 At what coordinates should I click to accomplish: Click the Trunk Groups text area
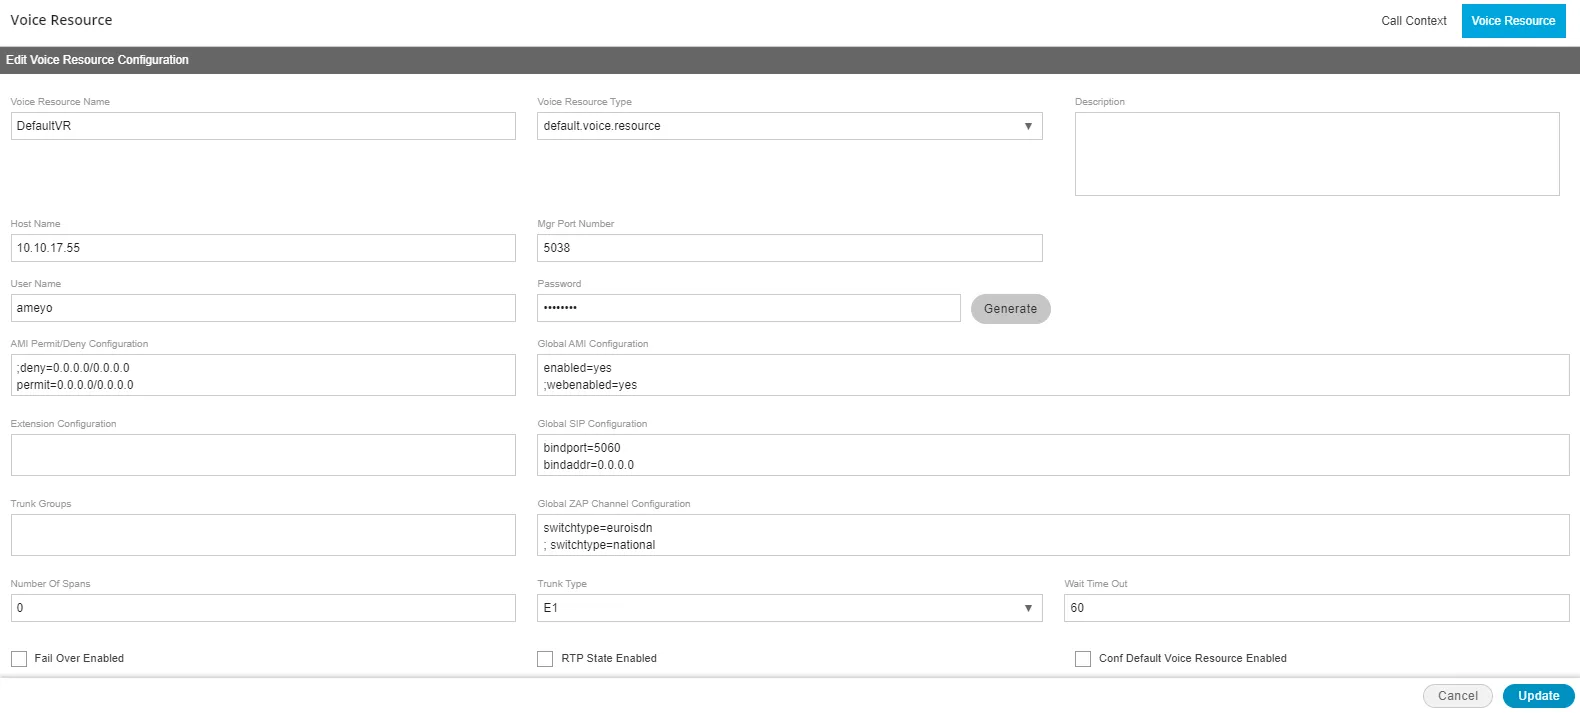click(x=263, y=535)
